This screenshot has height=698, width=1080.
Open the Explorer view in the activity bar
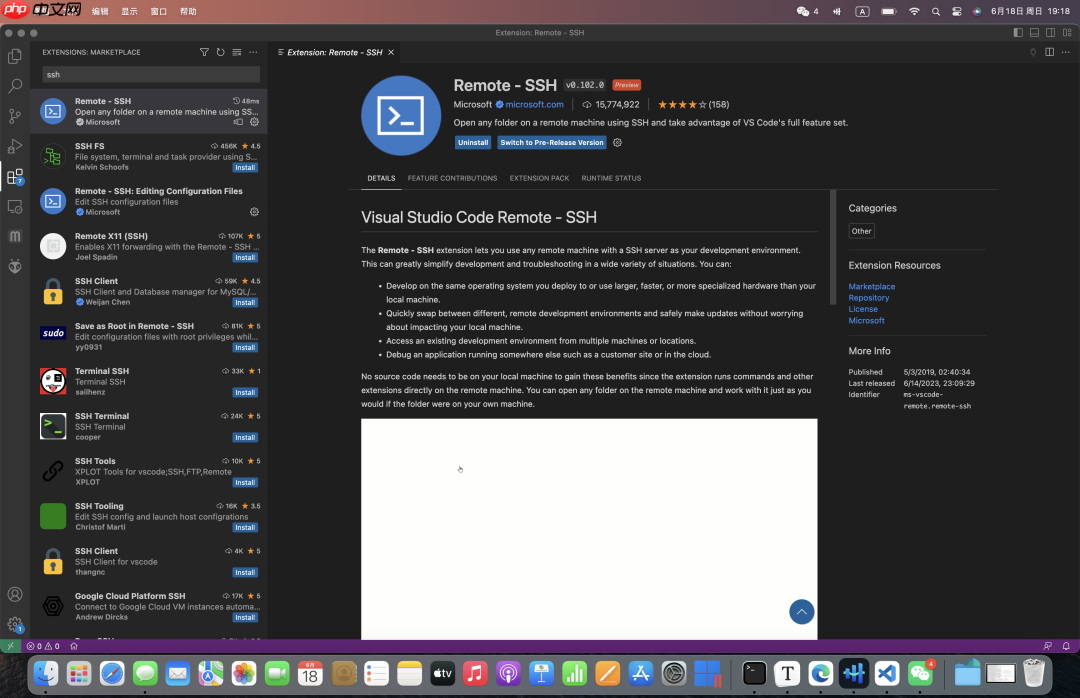[x=14, y=57]
